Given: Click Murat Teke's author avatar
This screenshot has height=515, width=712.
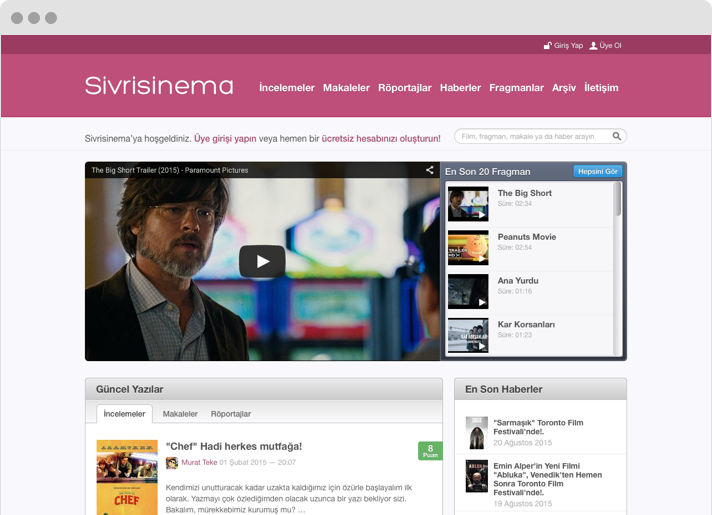Looking at the screenshot, I should (x=172, y=463).
